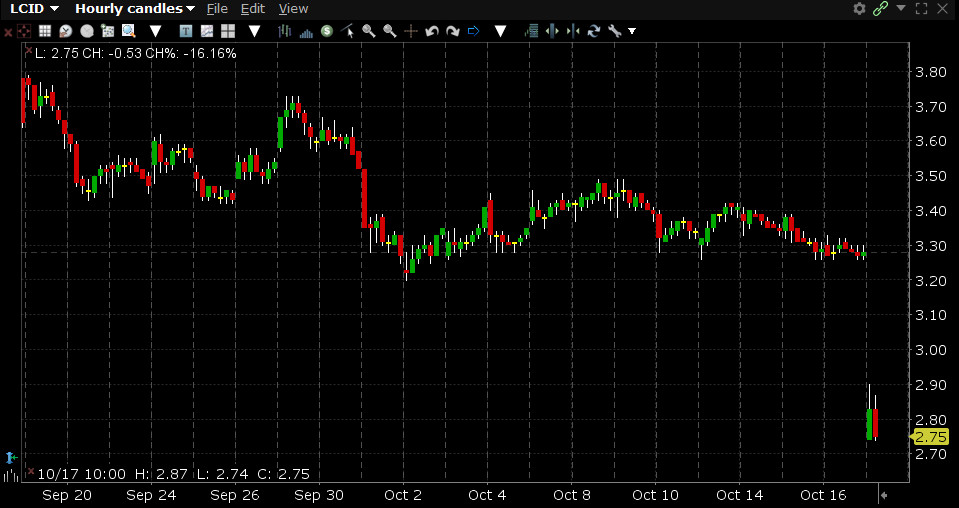Expand the Hourly candles dropdown
The width and height of the screenshot is (959, 508).
(120, 9)
